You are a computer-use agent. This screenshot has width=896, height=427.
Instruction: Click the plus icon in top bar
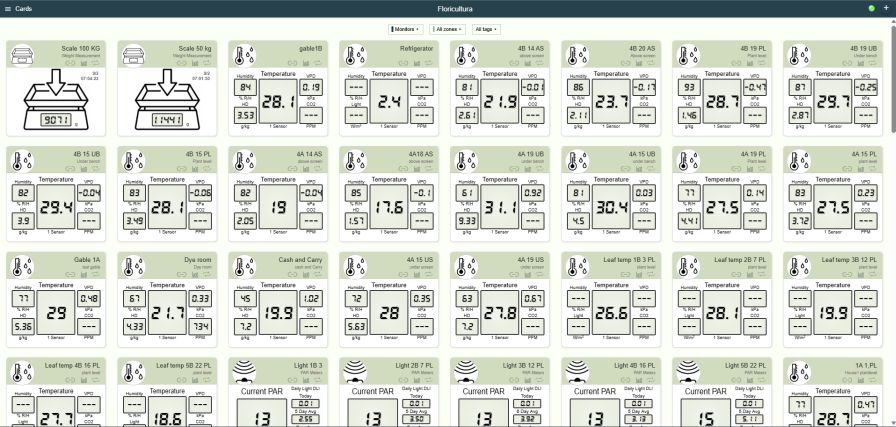[x=886, y=8]
